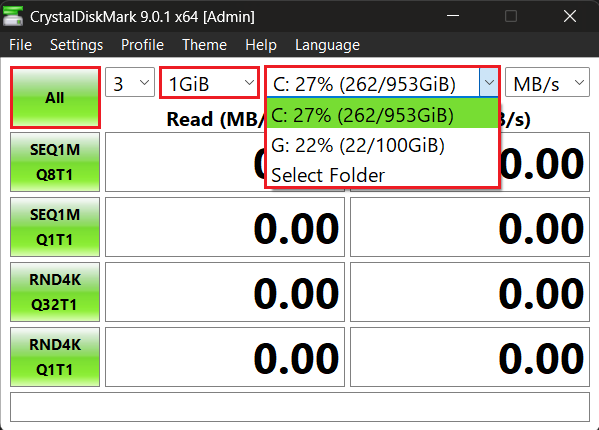Screen dimensions: 599x430
Task: Run the SEQ1M Q1T1 test
Action: click(x=55, y=227)
